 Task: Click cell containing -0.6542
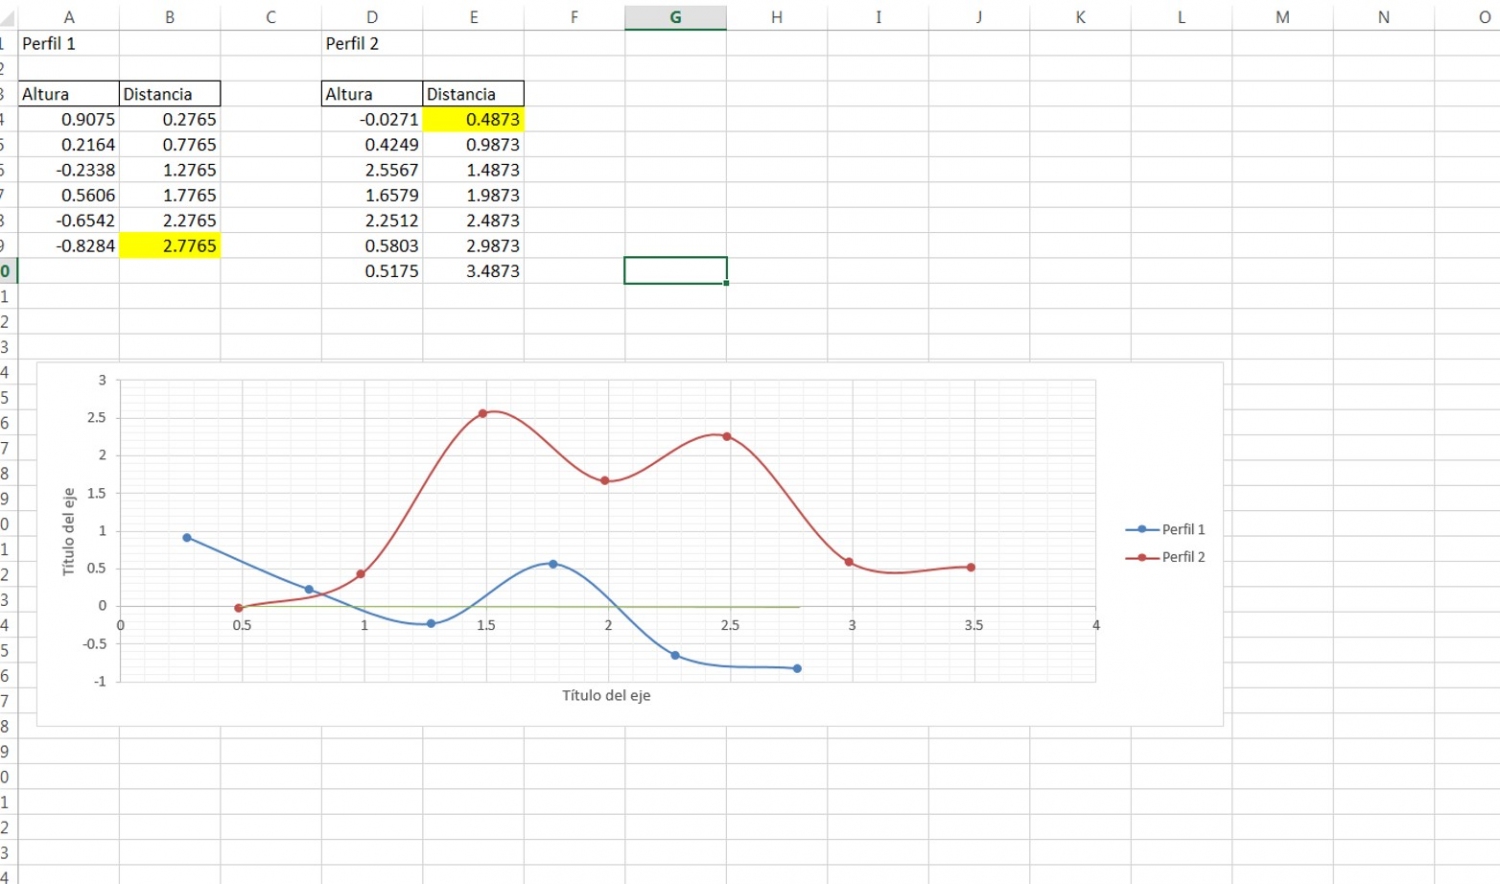click(69, 220)
